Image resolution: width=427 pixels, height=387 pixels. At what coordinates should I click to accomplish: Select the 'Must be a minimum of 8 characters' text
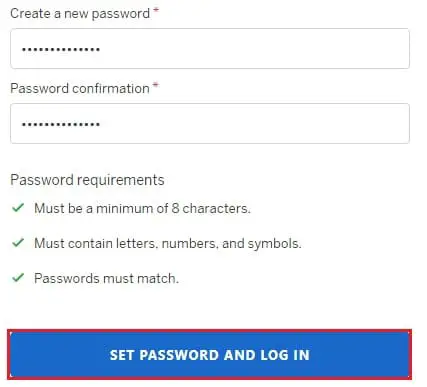click(142, 208)
